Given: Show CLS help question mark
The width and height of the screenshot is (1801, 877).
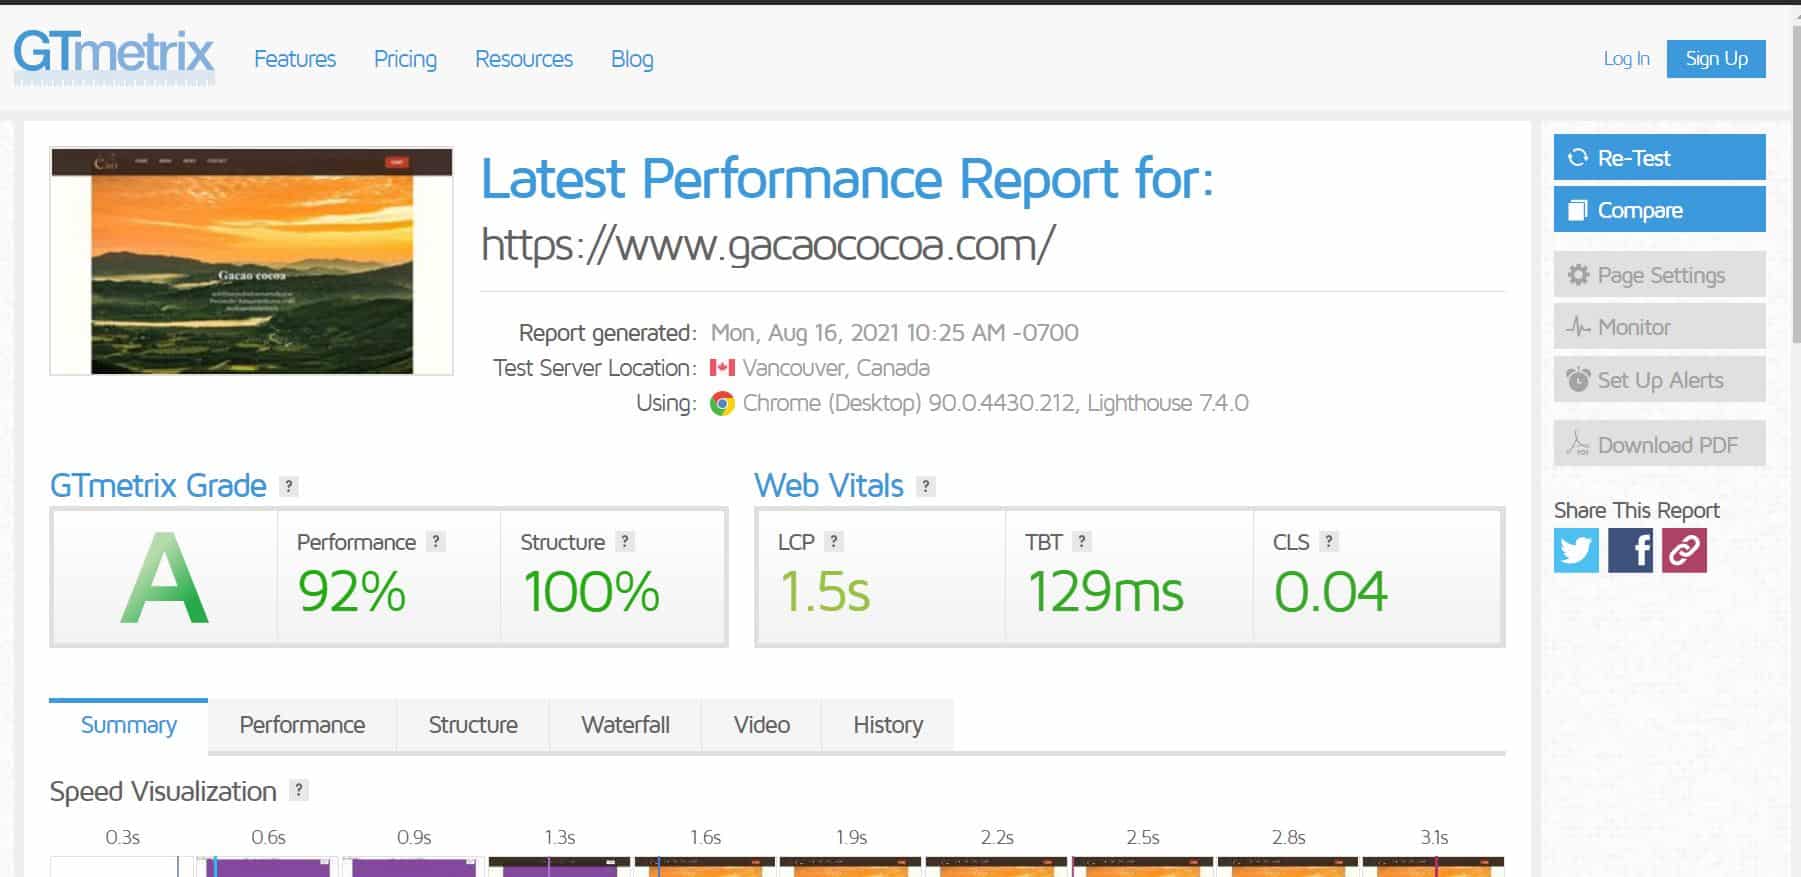Looking at the screenshot, I should click(1328, 541).
